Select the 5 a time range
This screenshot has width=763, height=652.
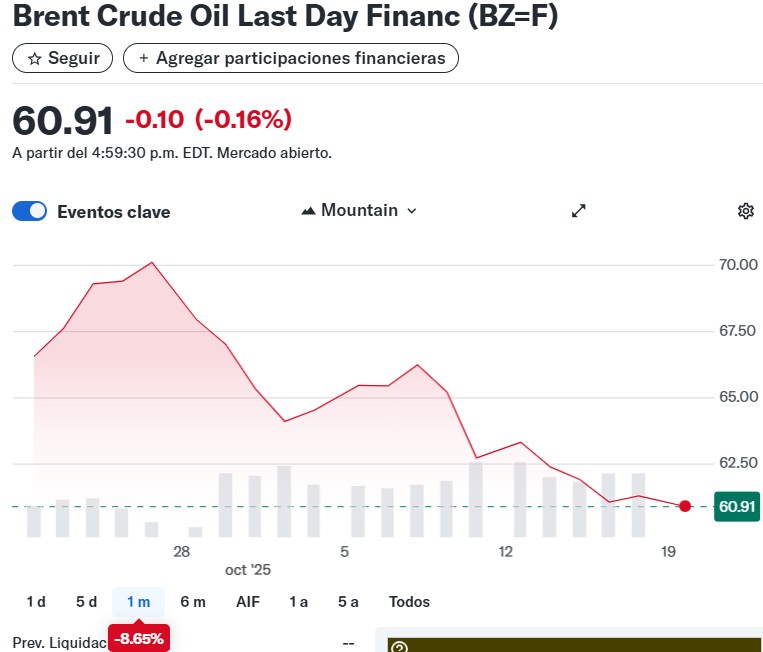pyautogui.click(x=348, y=602)
